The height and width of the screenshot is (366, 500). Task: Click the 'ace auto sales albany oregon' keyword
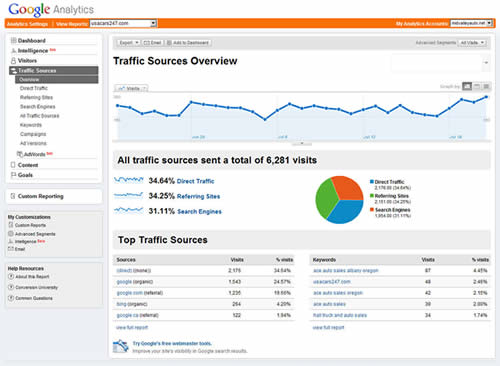click(x=346, y=270)
